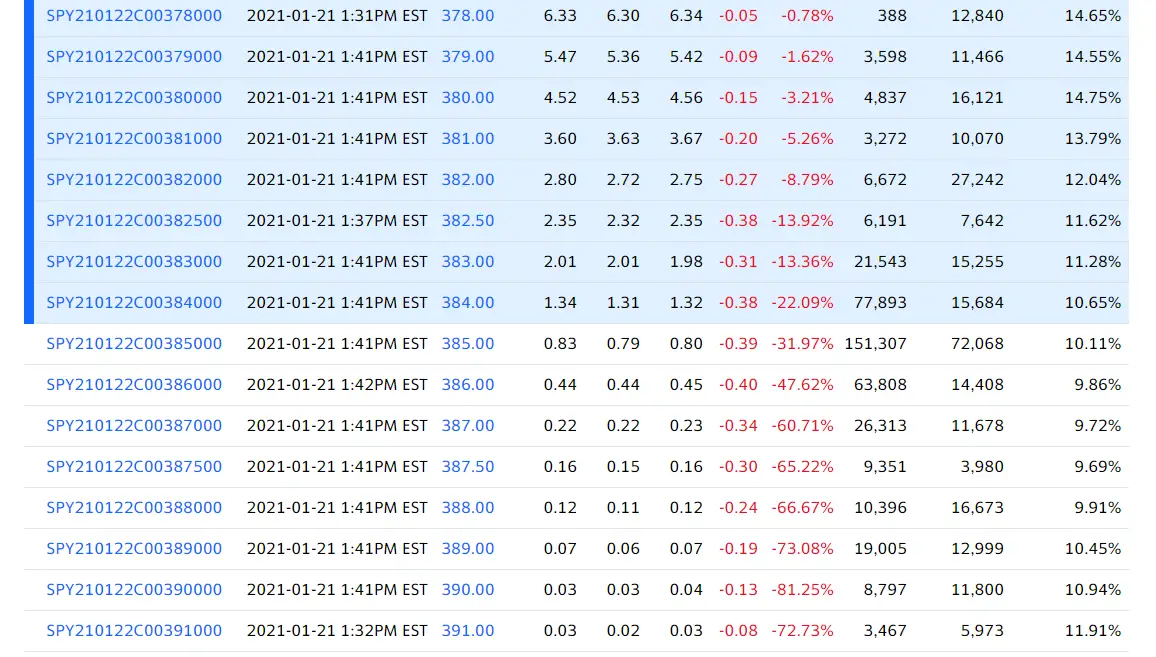Click contract SPY210122C00385000 link

pos(134,344)
